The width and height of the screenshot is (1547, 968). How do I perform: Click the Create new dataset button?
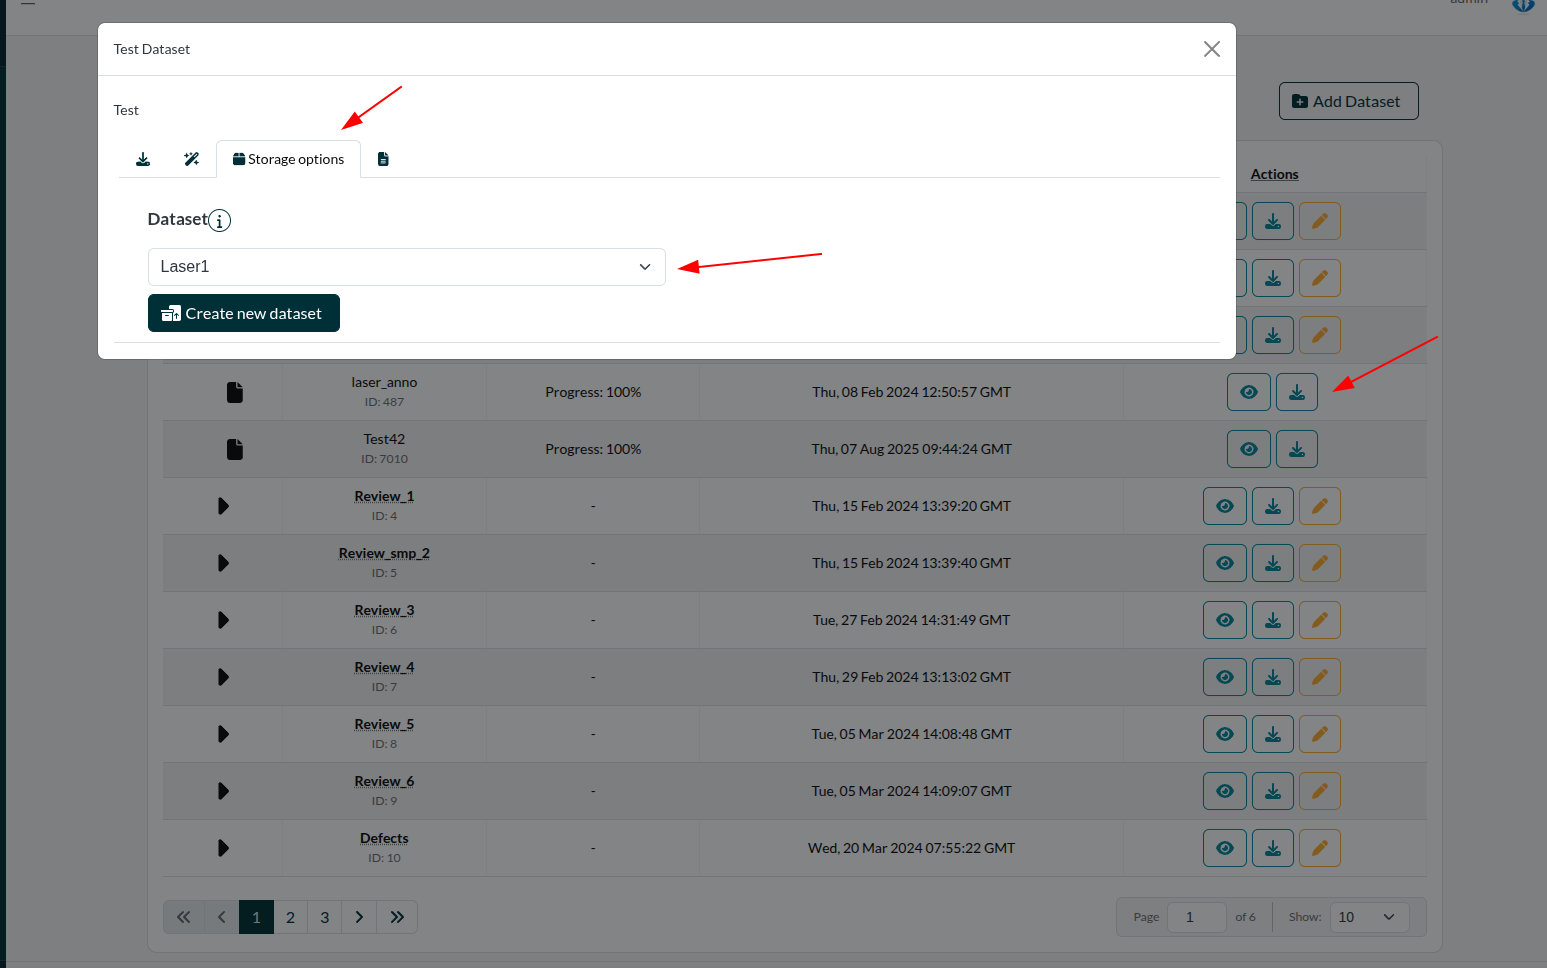(x=244, y=313)
